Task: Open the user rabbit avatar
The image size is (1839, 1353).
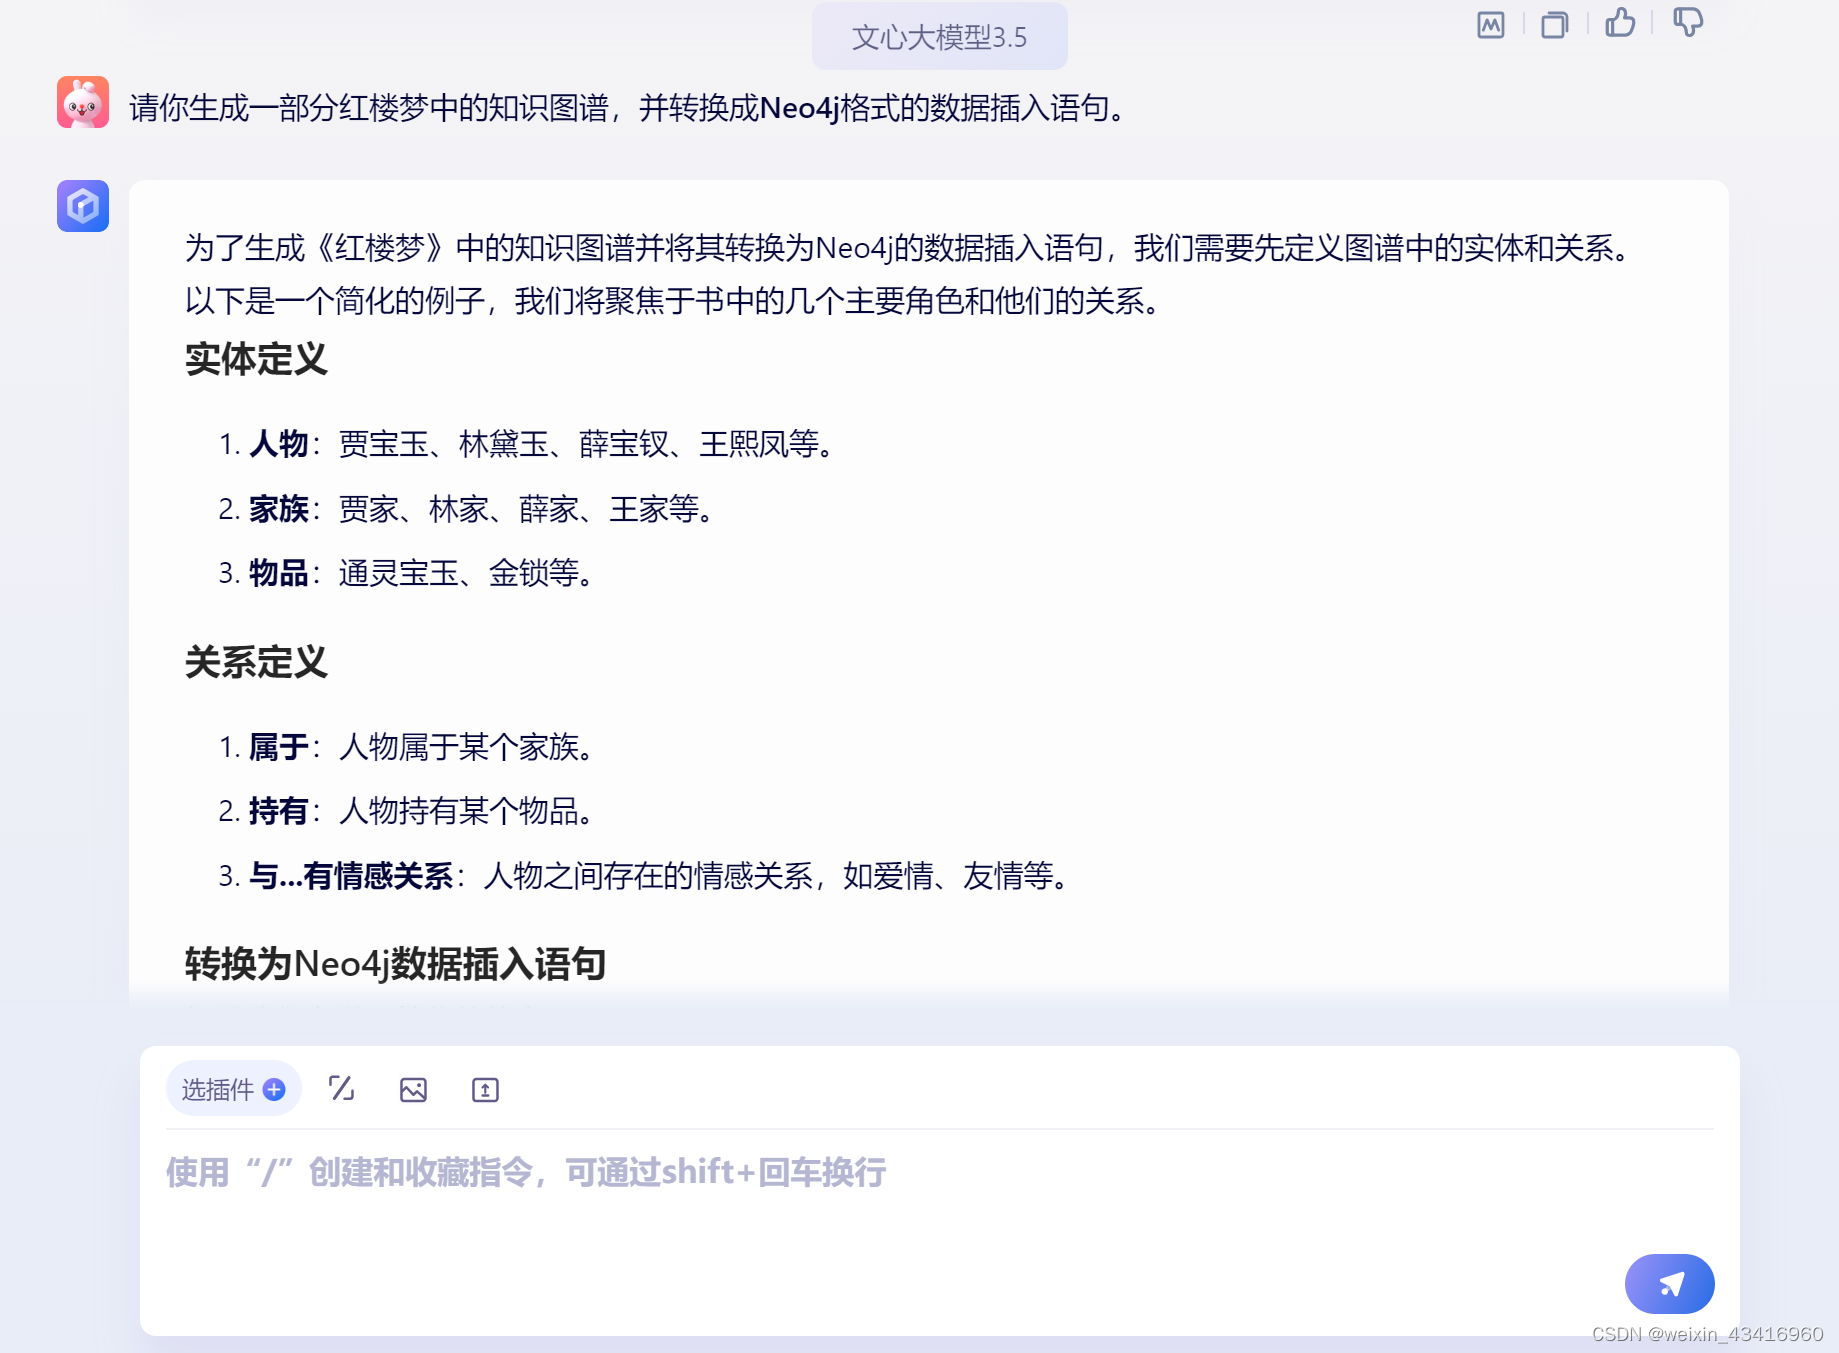Action: click(83, 102)
